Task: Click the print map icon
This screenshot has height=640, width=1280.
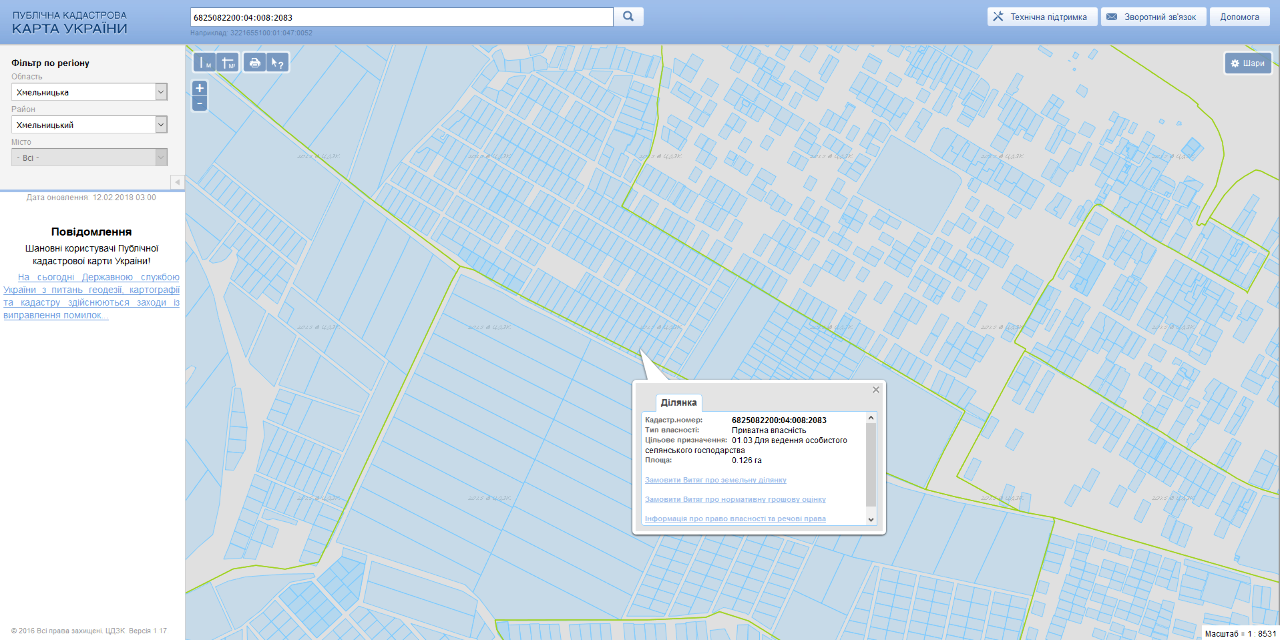Action: 255,63
